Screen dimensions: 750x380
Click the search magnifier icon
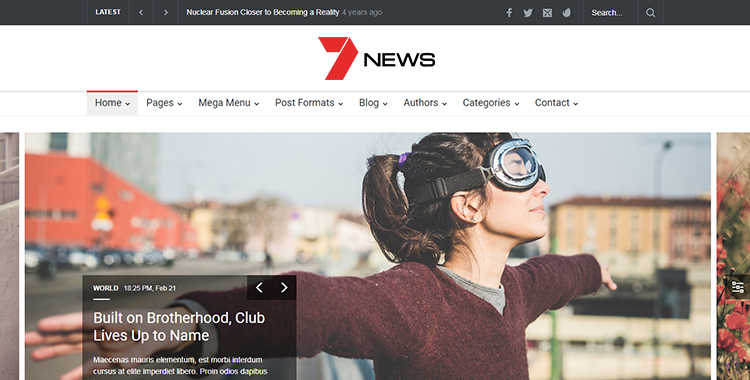(x=651, y=12)
